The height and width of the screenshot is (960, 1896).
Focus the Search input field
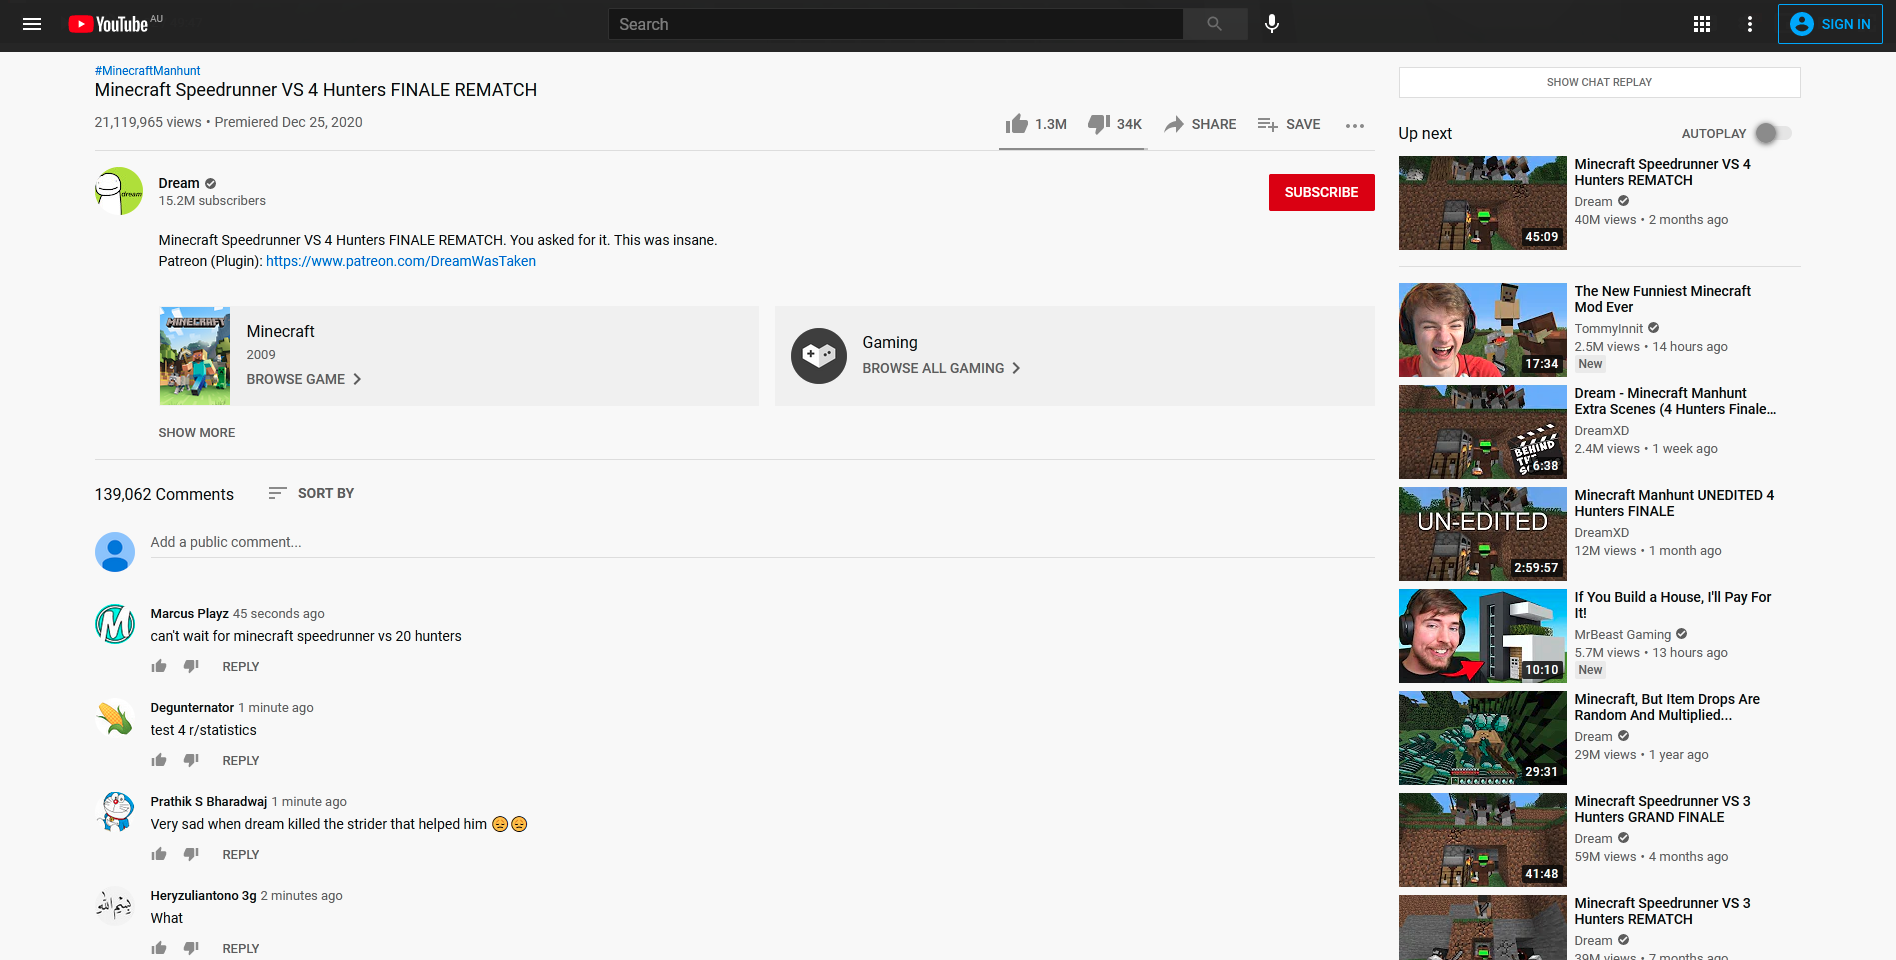pos(895,24)
